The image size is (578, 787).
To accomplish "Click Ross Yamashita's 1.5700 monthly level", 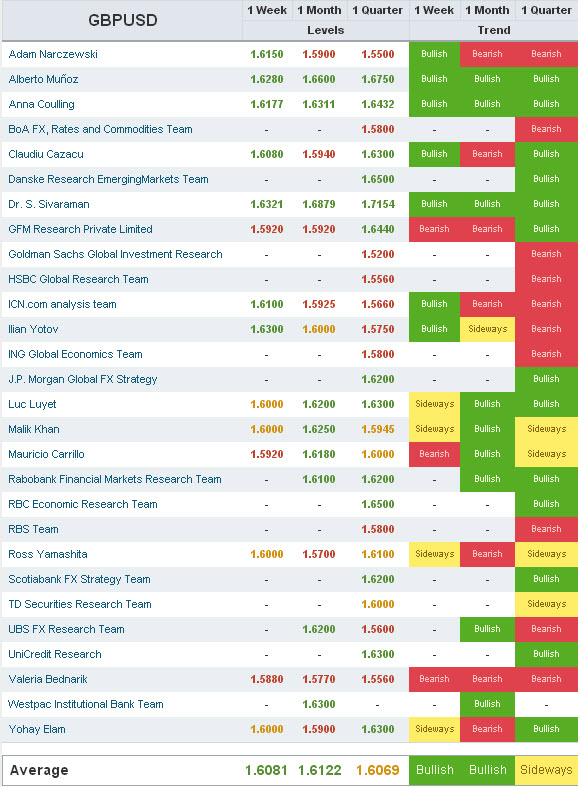I will (x=319, y=555).
